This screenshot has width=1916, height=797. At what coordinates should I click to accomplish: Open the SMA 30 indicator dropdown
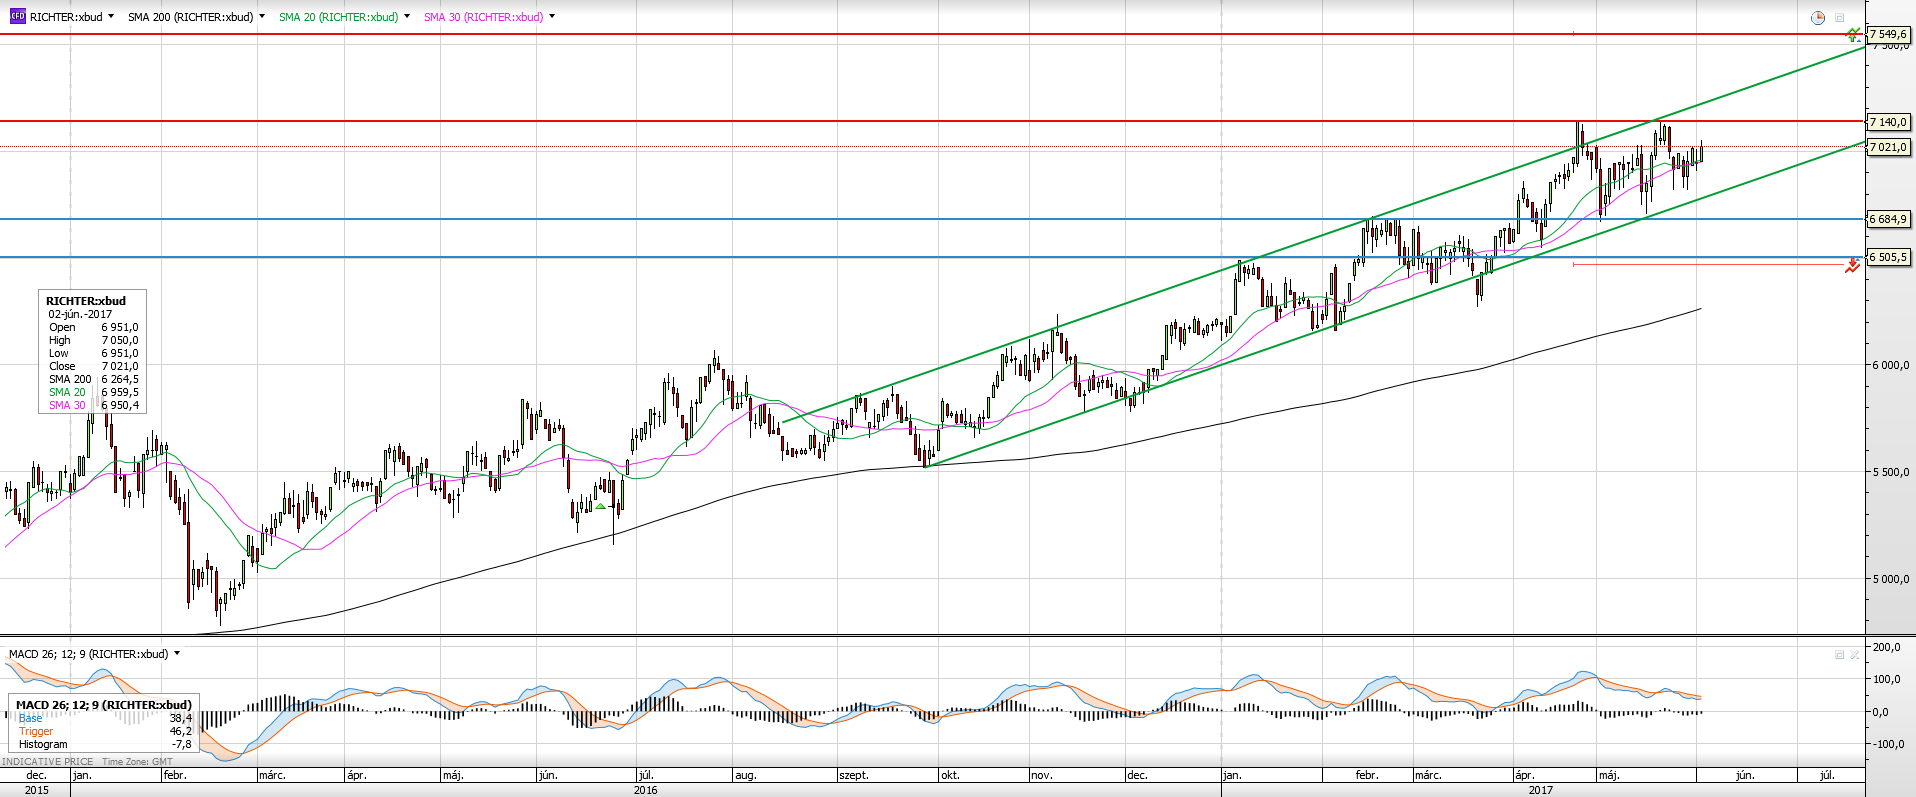[x=552, y=17]
